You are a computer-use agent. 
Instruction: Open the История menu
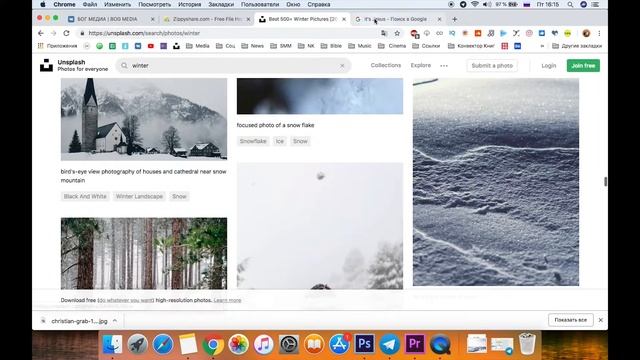point(190,4)
